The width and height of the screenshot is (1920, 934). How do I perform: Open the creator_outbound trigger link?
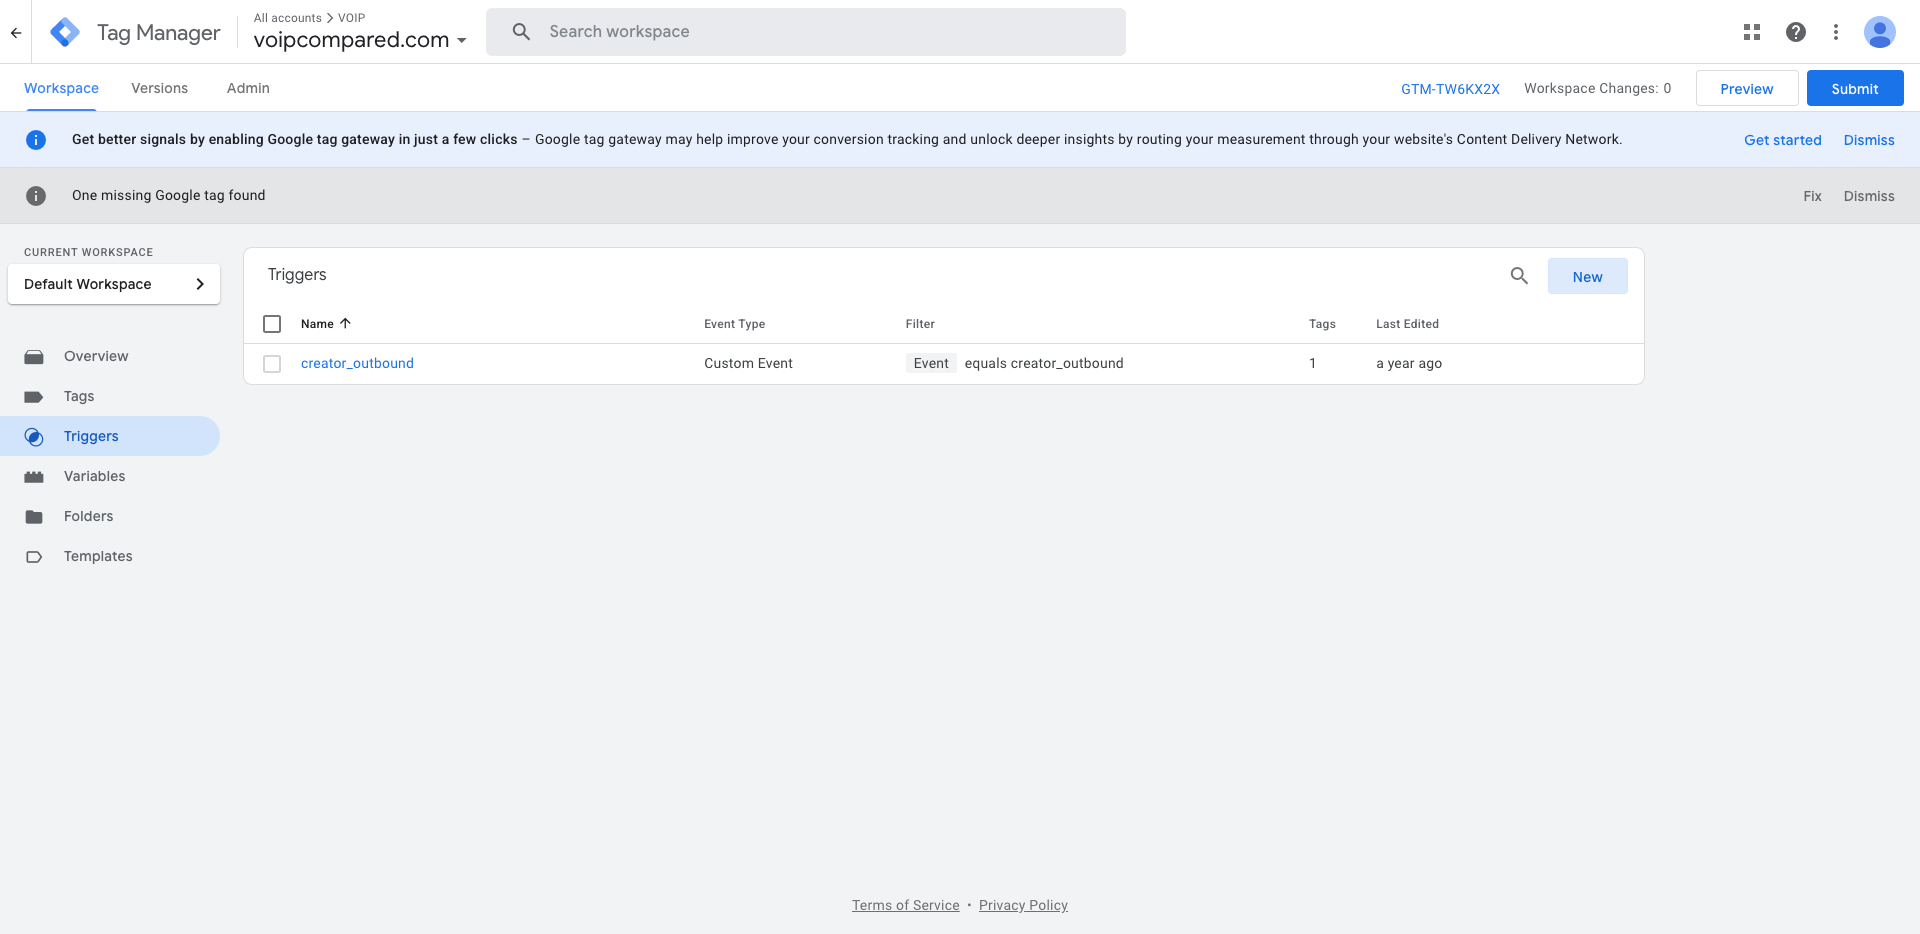(357, 363)
